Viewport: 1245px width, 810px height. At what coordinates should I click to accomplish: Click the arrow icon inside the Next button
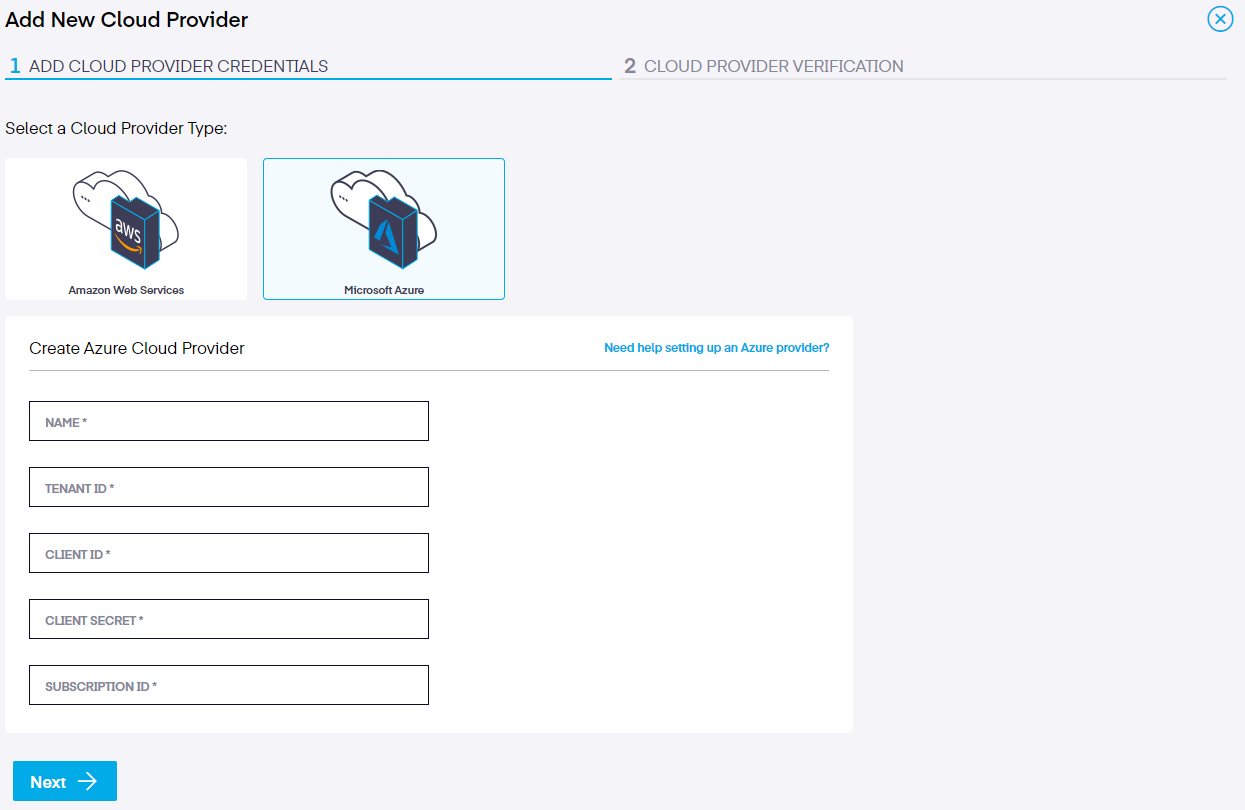point(90,781)
